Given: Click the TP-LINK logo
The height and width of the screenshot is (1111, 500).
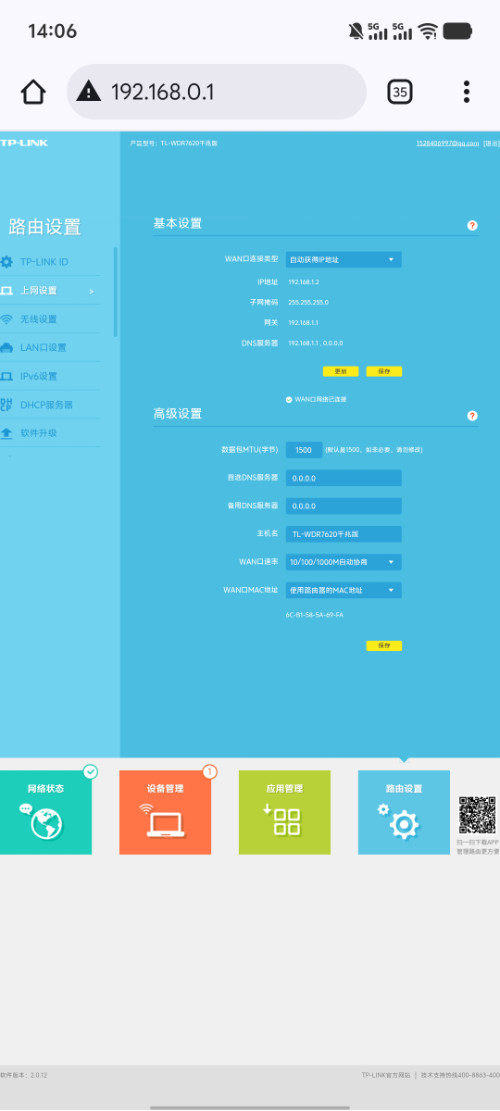Looking at the screenshot, I should (24, 143).
